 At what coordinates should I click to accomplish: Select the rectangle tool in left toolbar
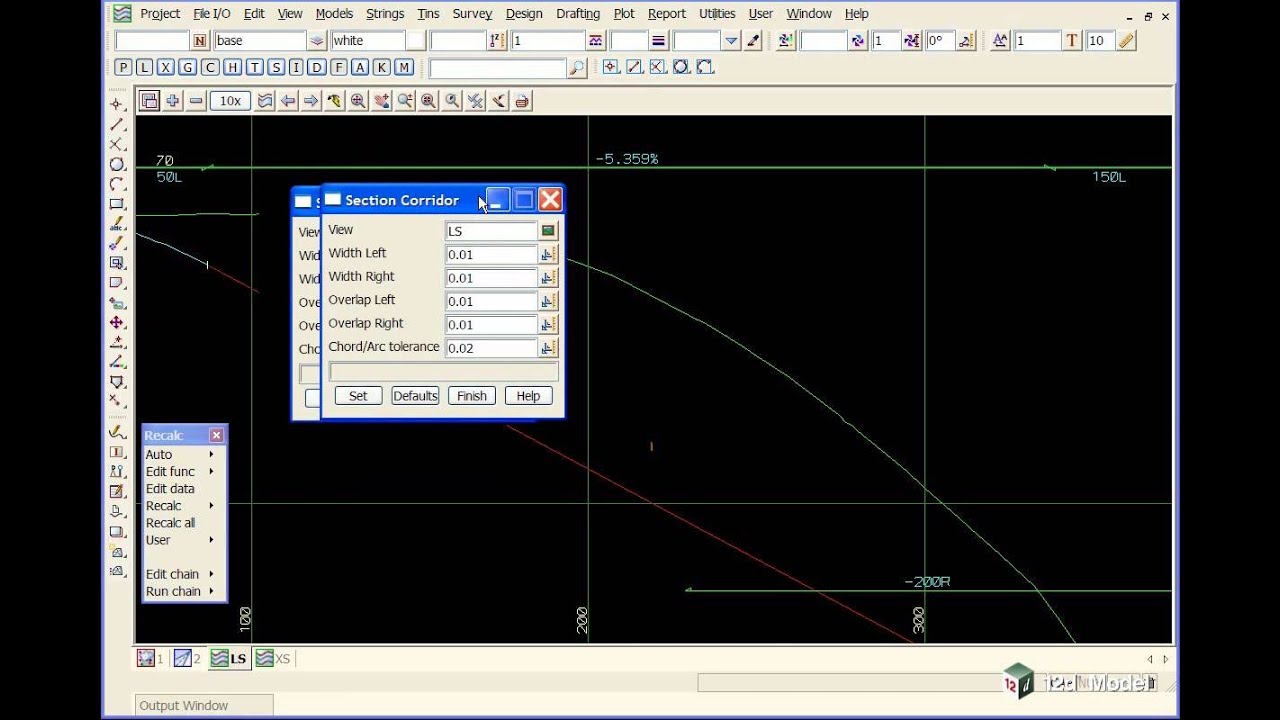[x=117, y=204]
